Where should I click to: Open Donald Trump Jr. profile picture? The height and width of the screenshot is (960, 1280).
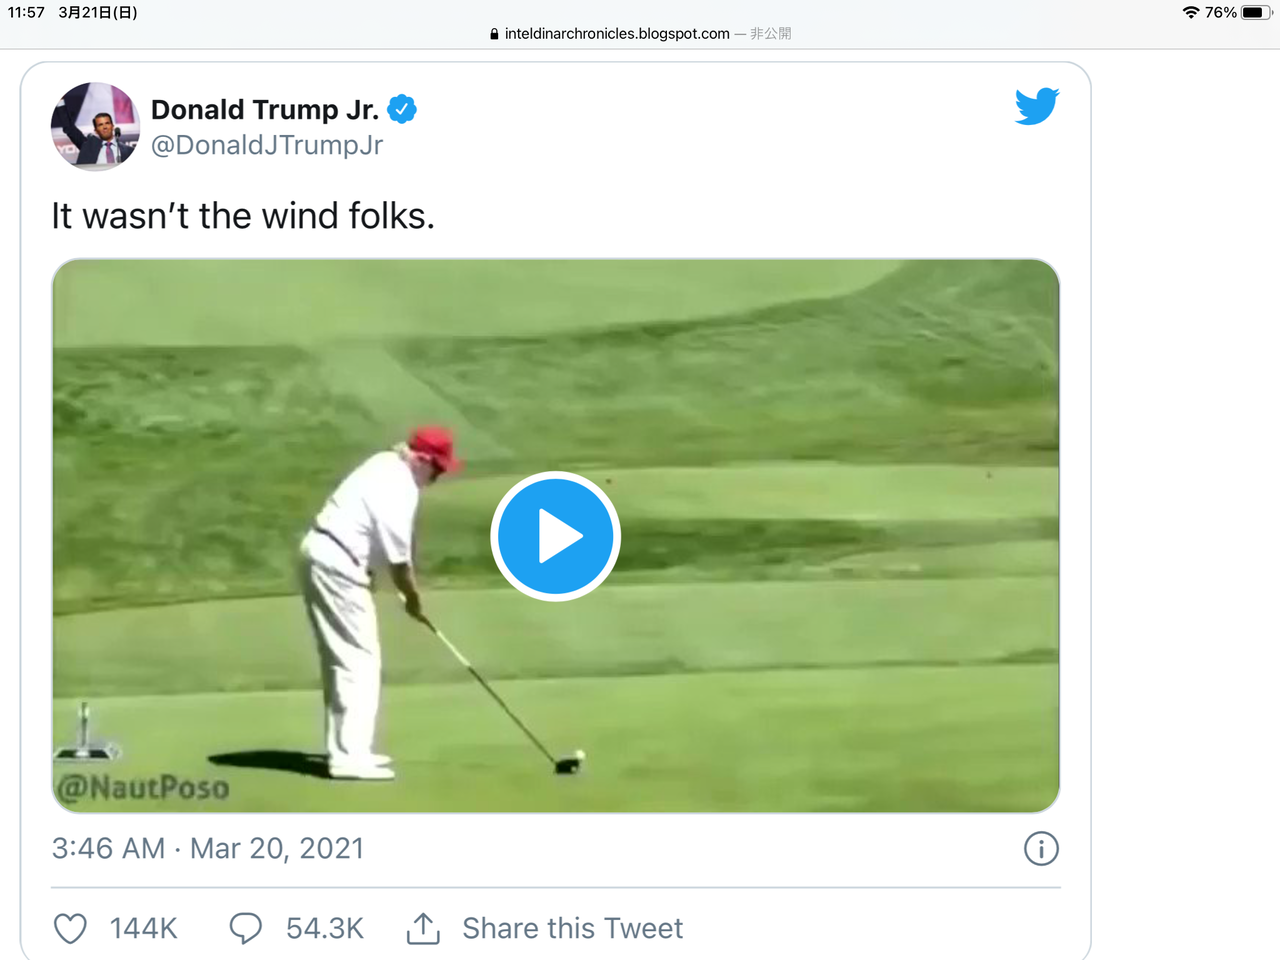pos(95,126)
